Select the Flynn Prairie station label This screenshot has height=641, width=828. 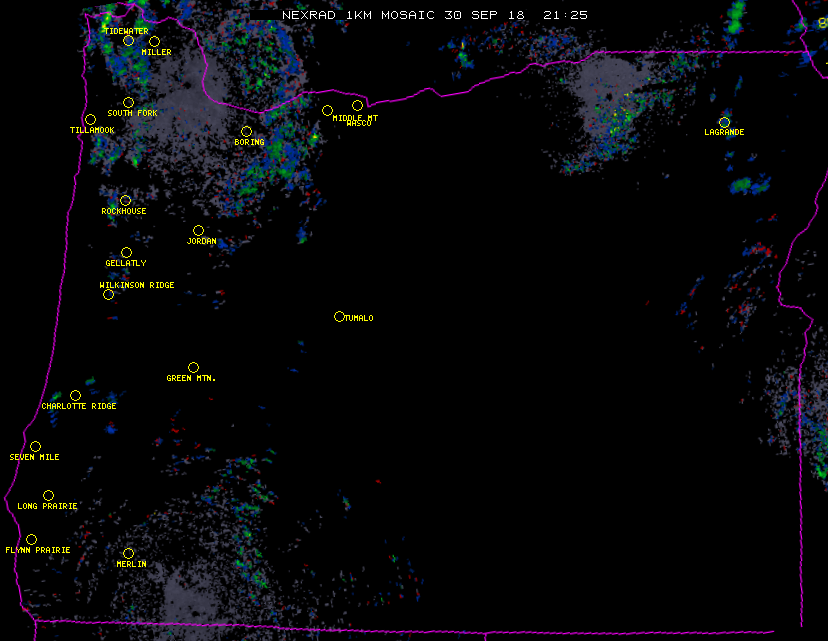coord(38,551)
